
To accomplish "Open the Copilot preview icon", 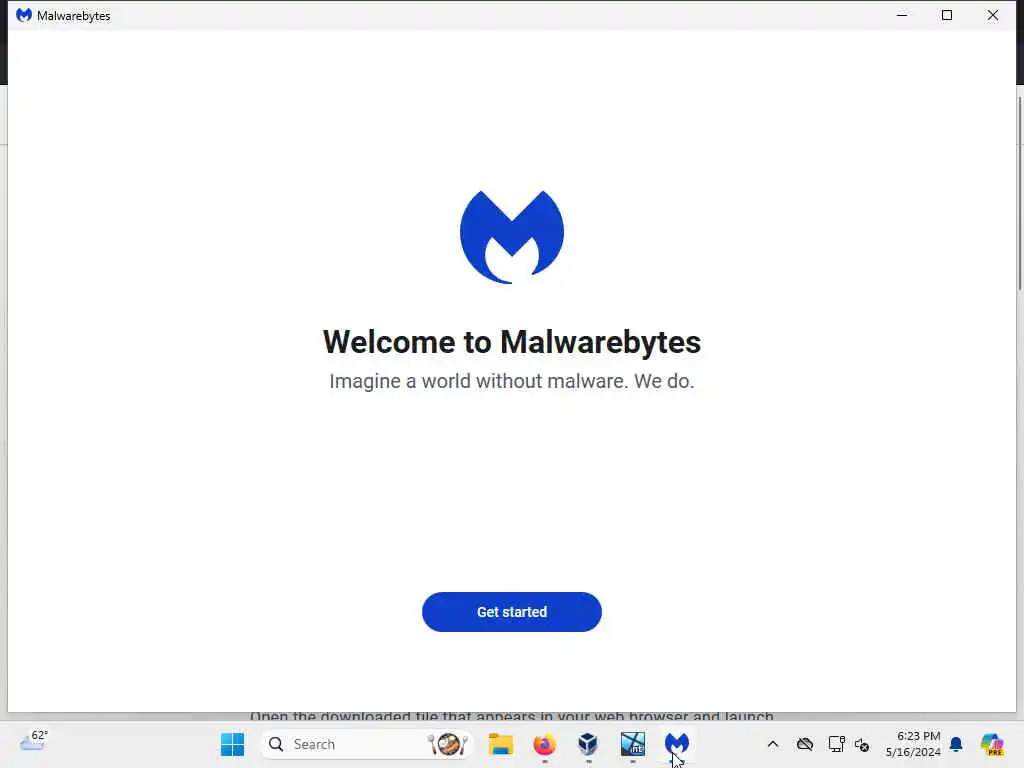I will click(992, 744).
